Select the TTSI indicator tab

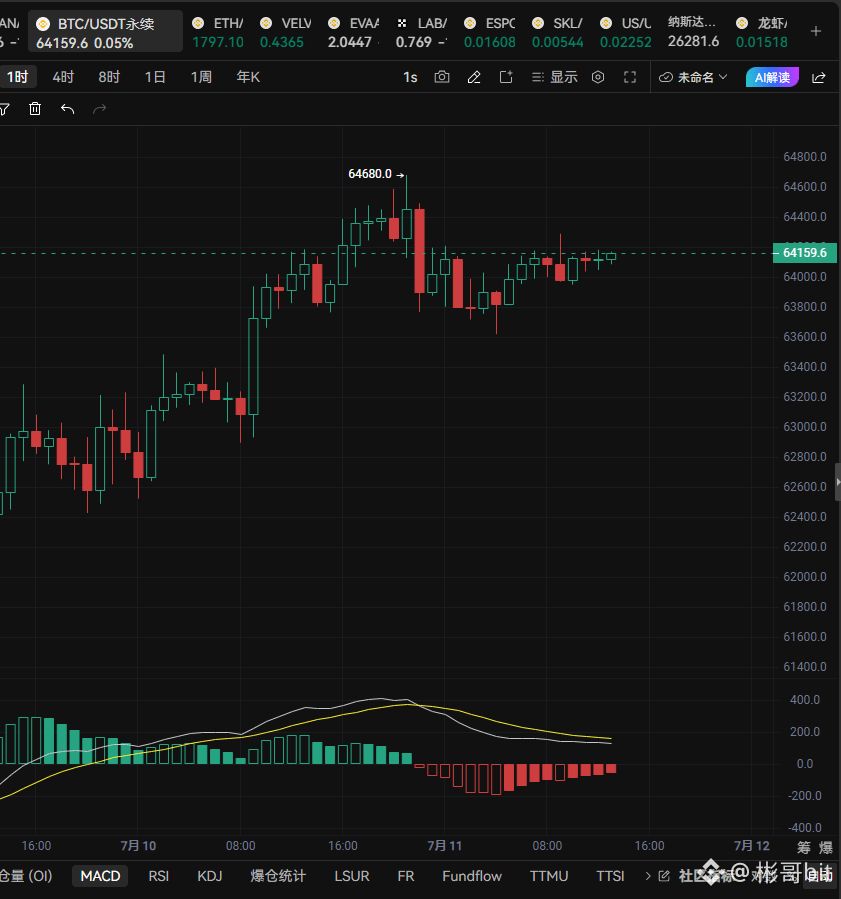coord(610,875)
